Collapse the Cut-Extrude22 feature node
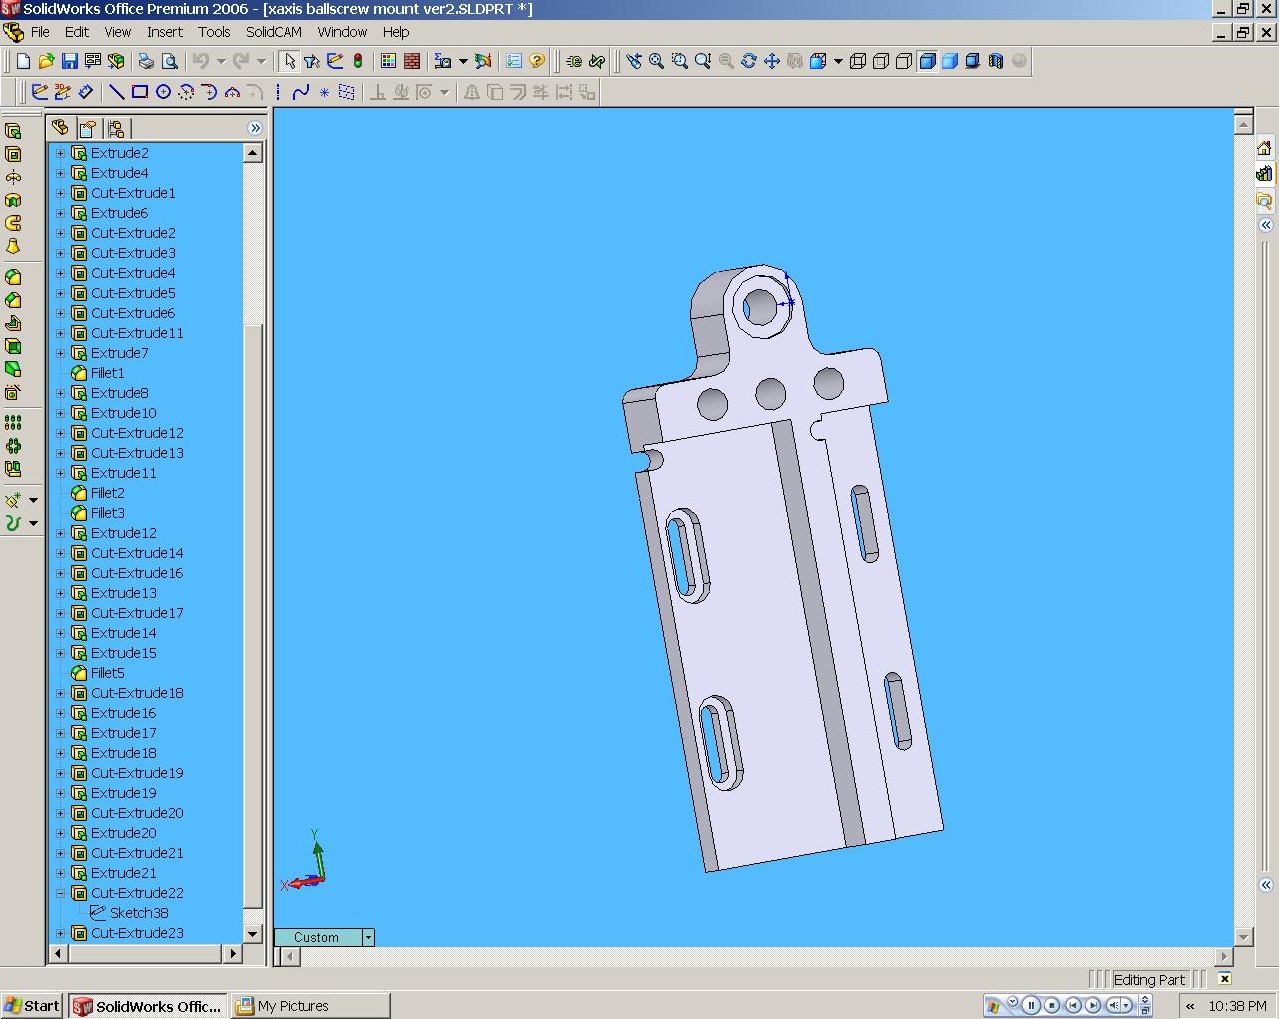 tap(60, 893)
